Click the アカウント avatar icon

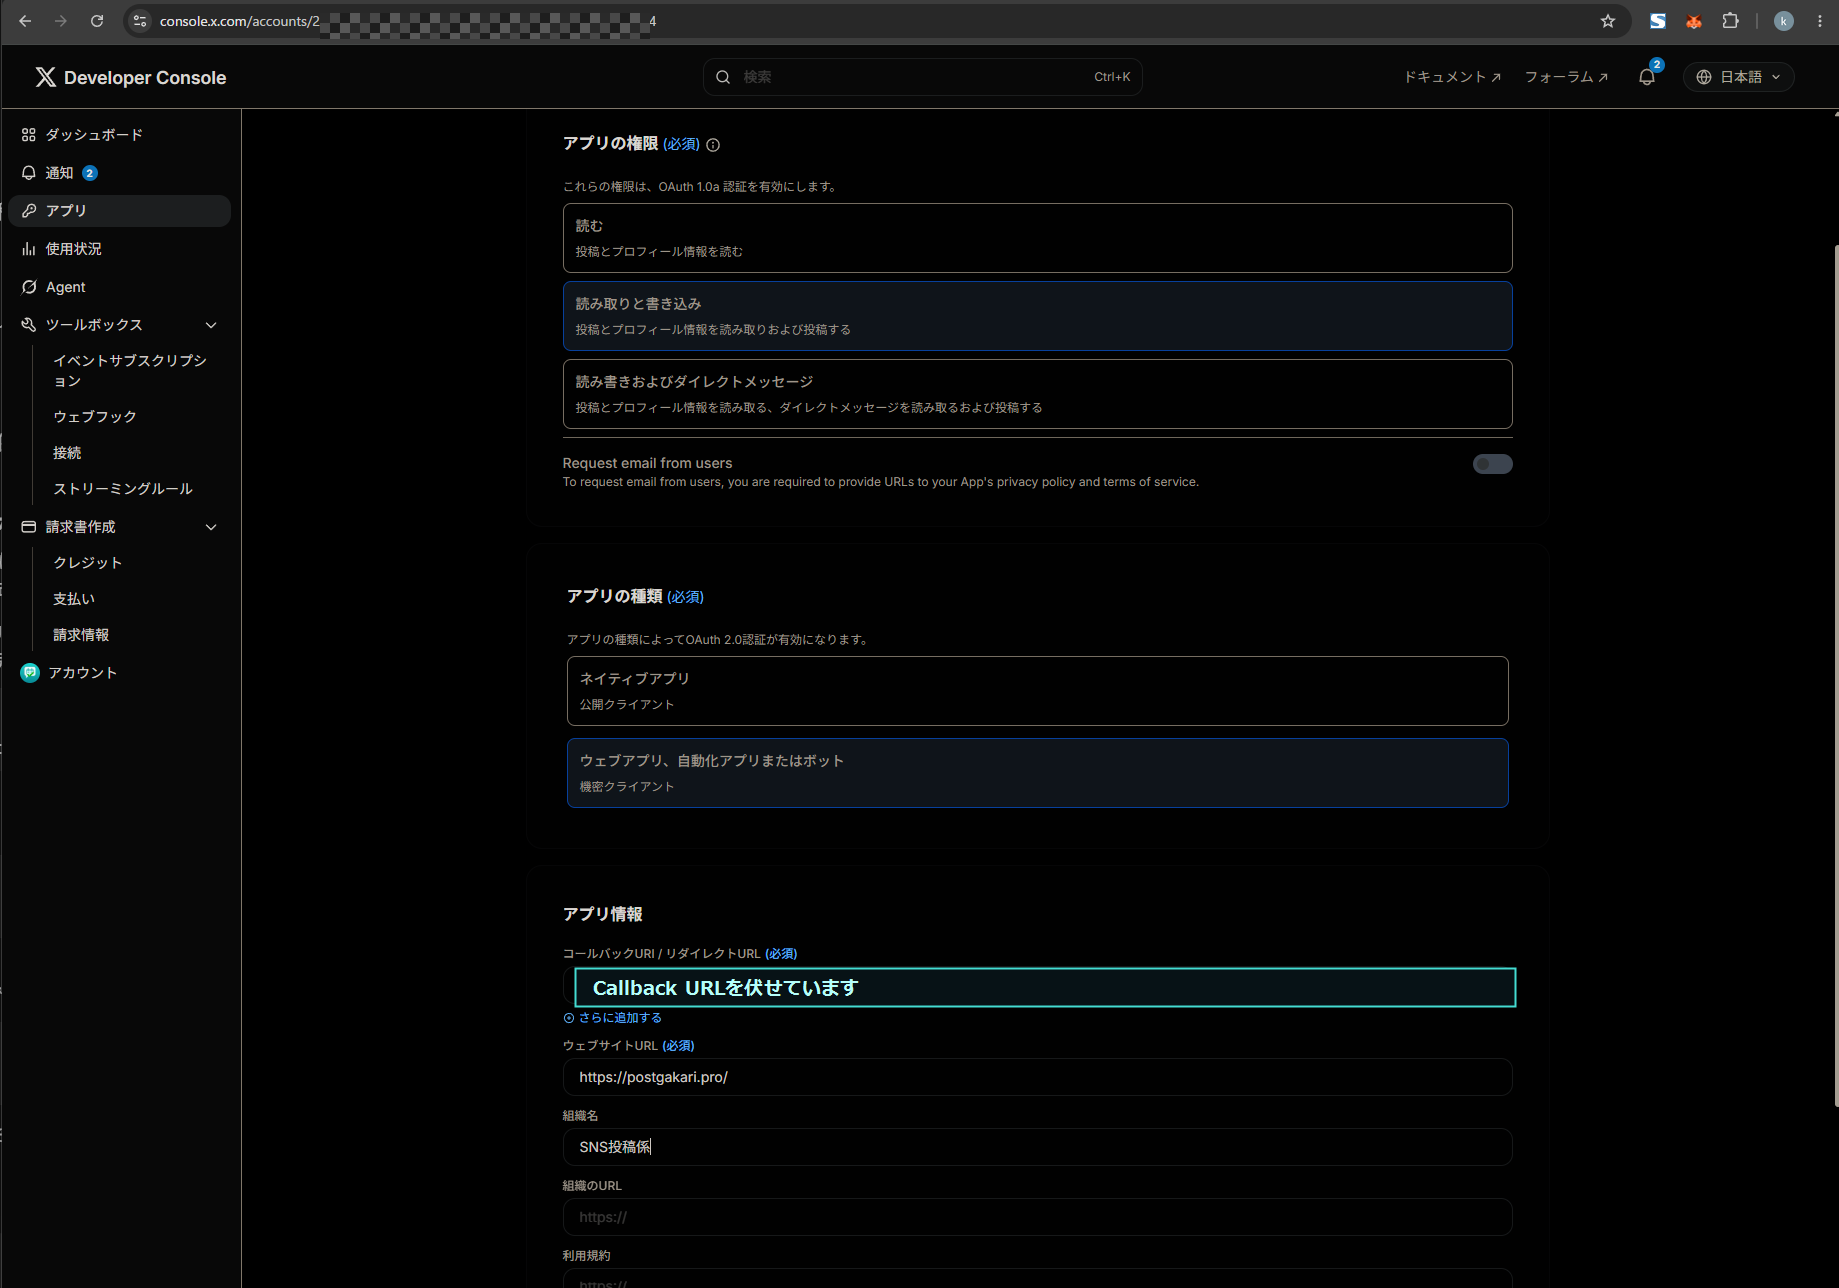point(30,673)
